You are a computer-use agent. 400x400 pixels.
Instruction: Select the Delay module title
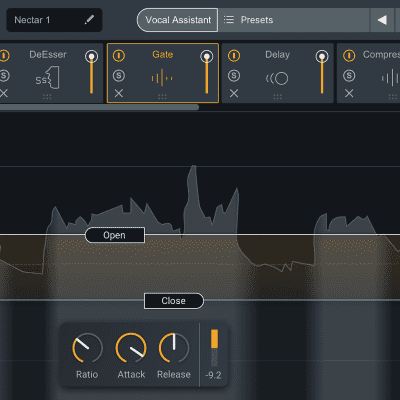click(277, 54)
